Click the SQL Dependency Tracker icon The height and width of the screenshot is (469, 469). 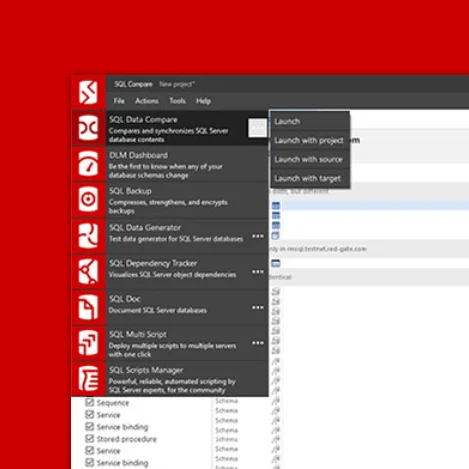click(88, 271)
